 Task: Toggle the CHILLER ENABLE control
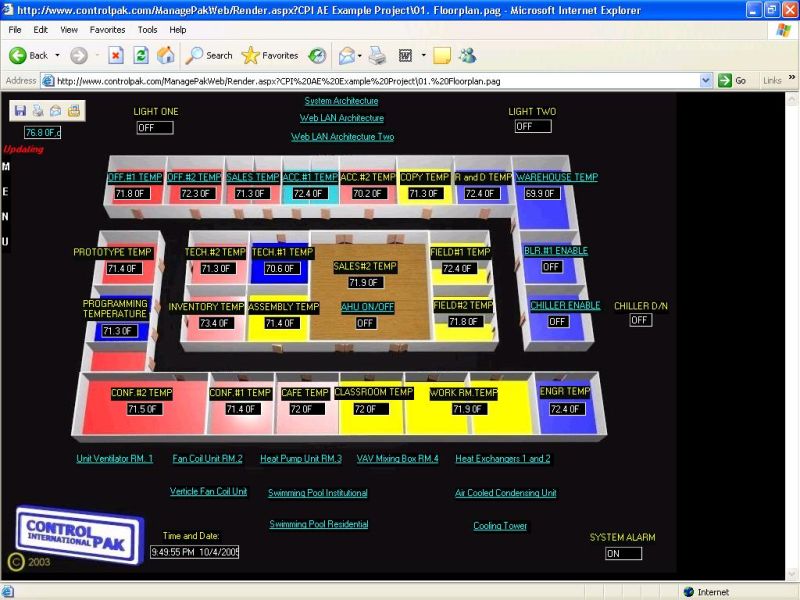point(556,321)
